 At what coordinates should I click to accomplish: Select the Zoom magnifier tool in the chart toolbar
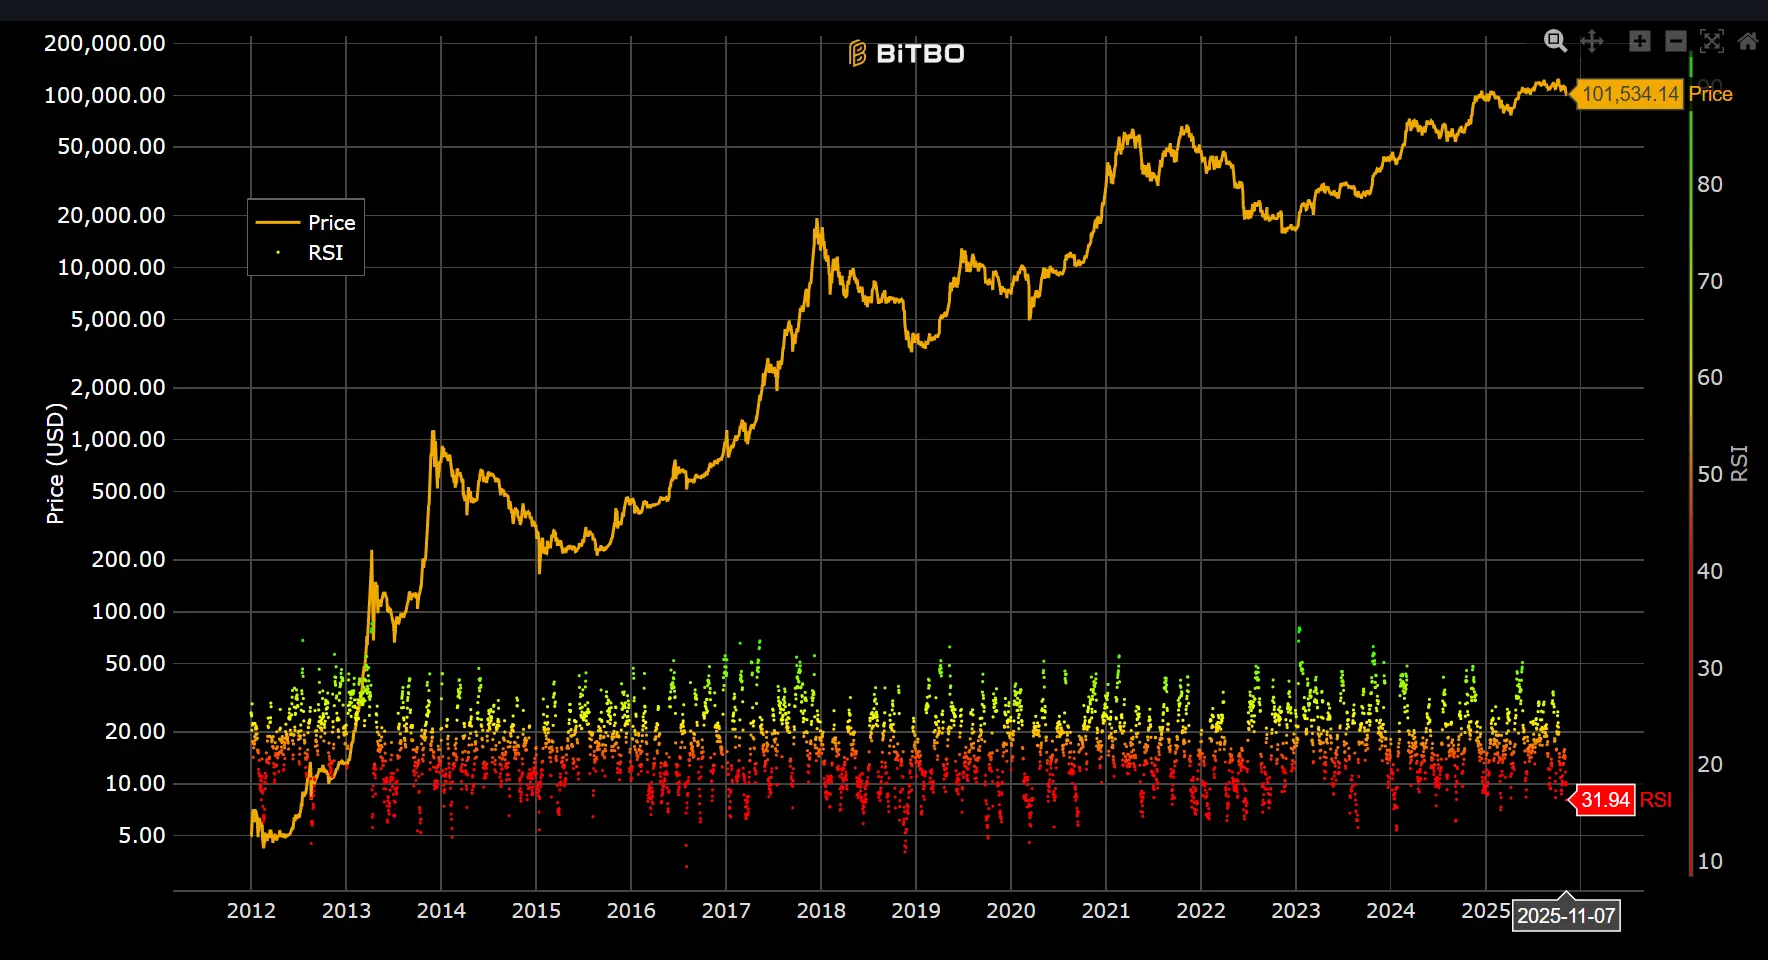pyautogui.click(x=1555, y=41)
